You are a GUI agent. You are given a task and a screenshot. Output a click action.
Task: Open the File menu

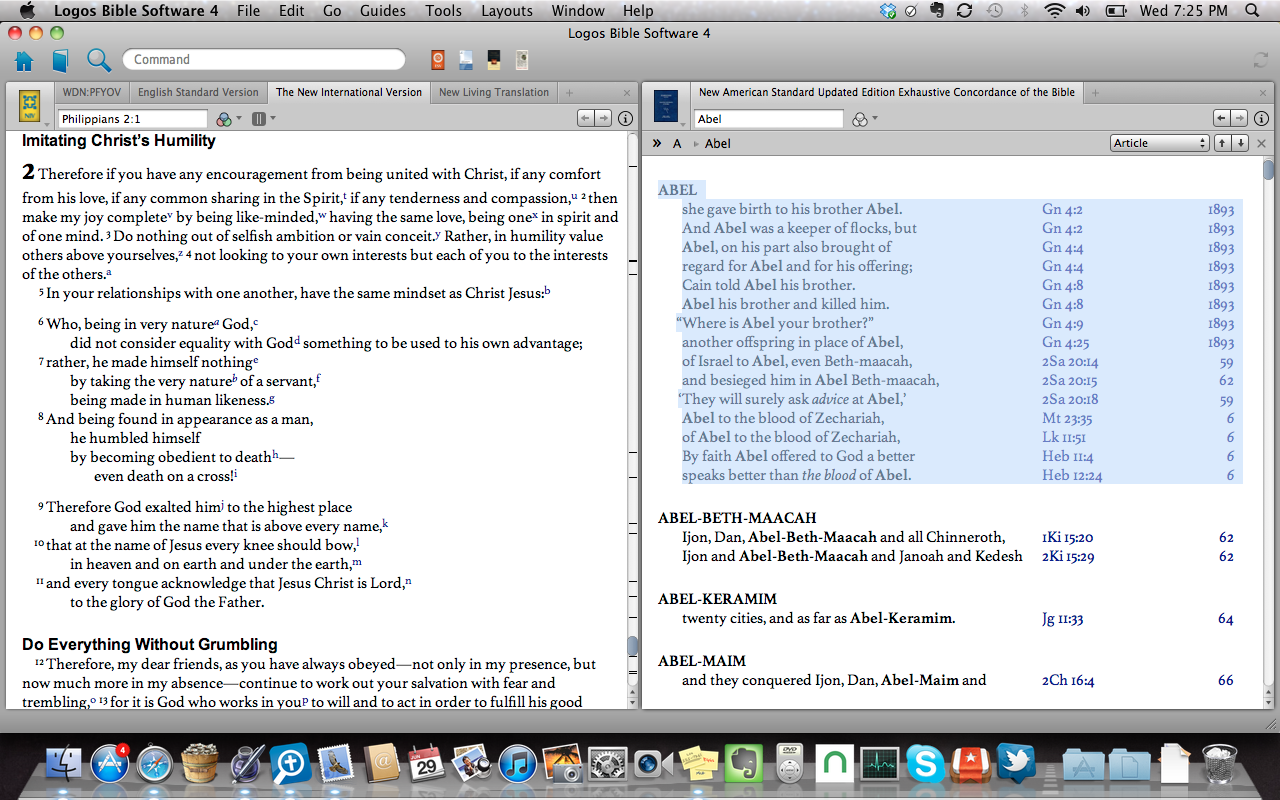point(248,11)
